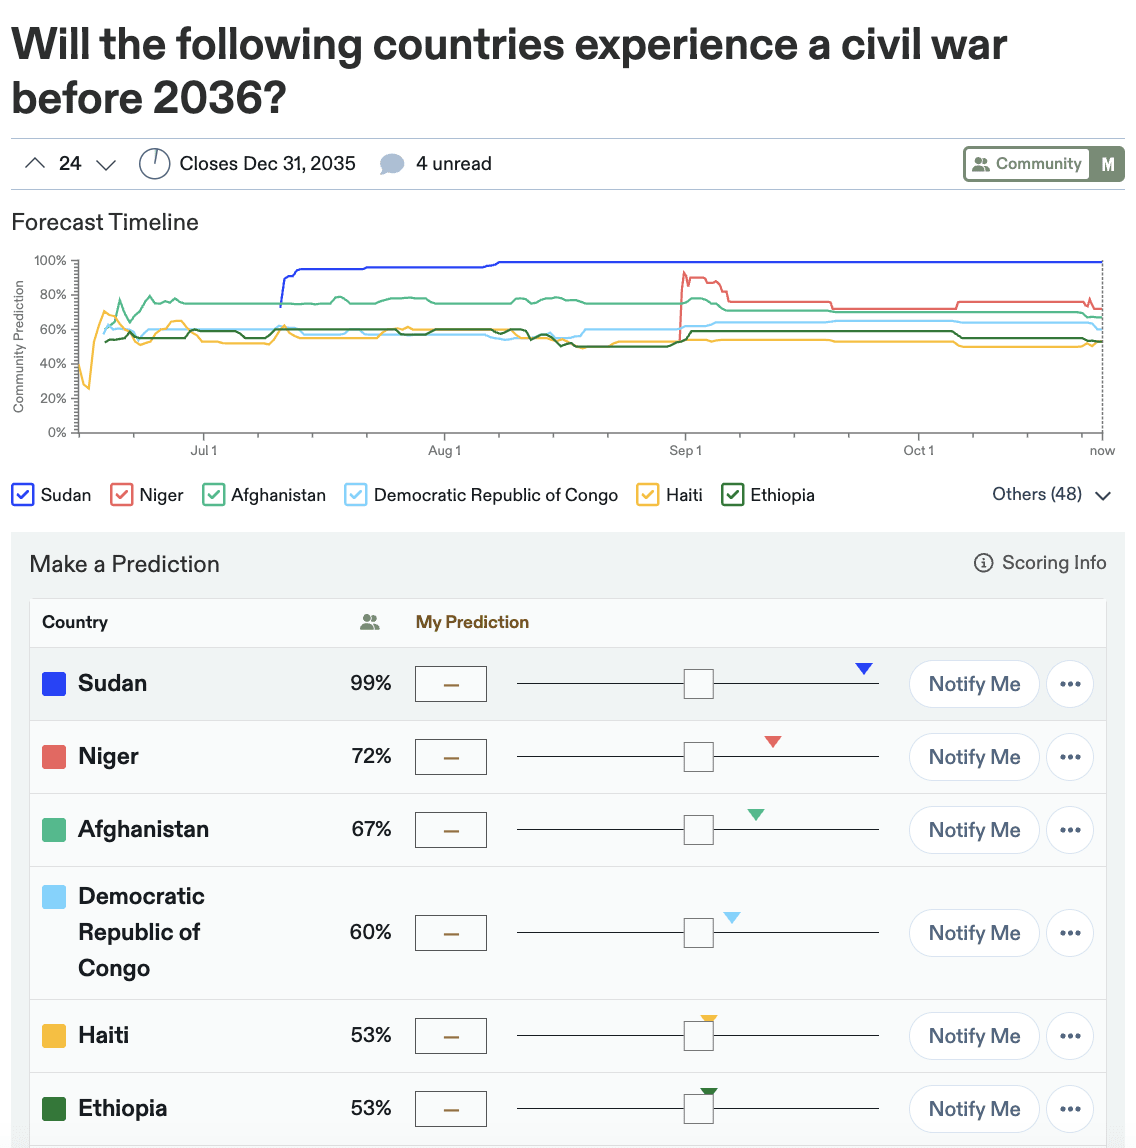Open the unread comments bubble icon
The image size is (1136, 1148).
[x=392, y=164]
